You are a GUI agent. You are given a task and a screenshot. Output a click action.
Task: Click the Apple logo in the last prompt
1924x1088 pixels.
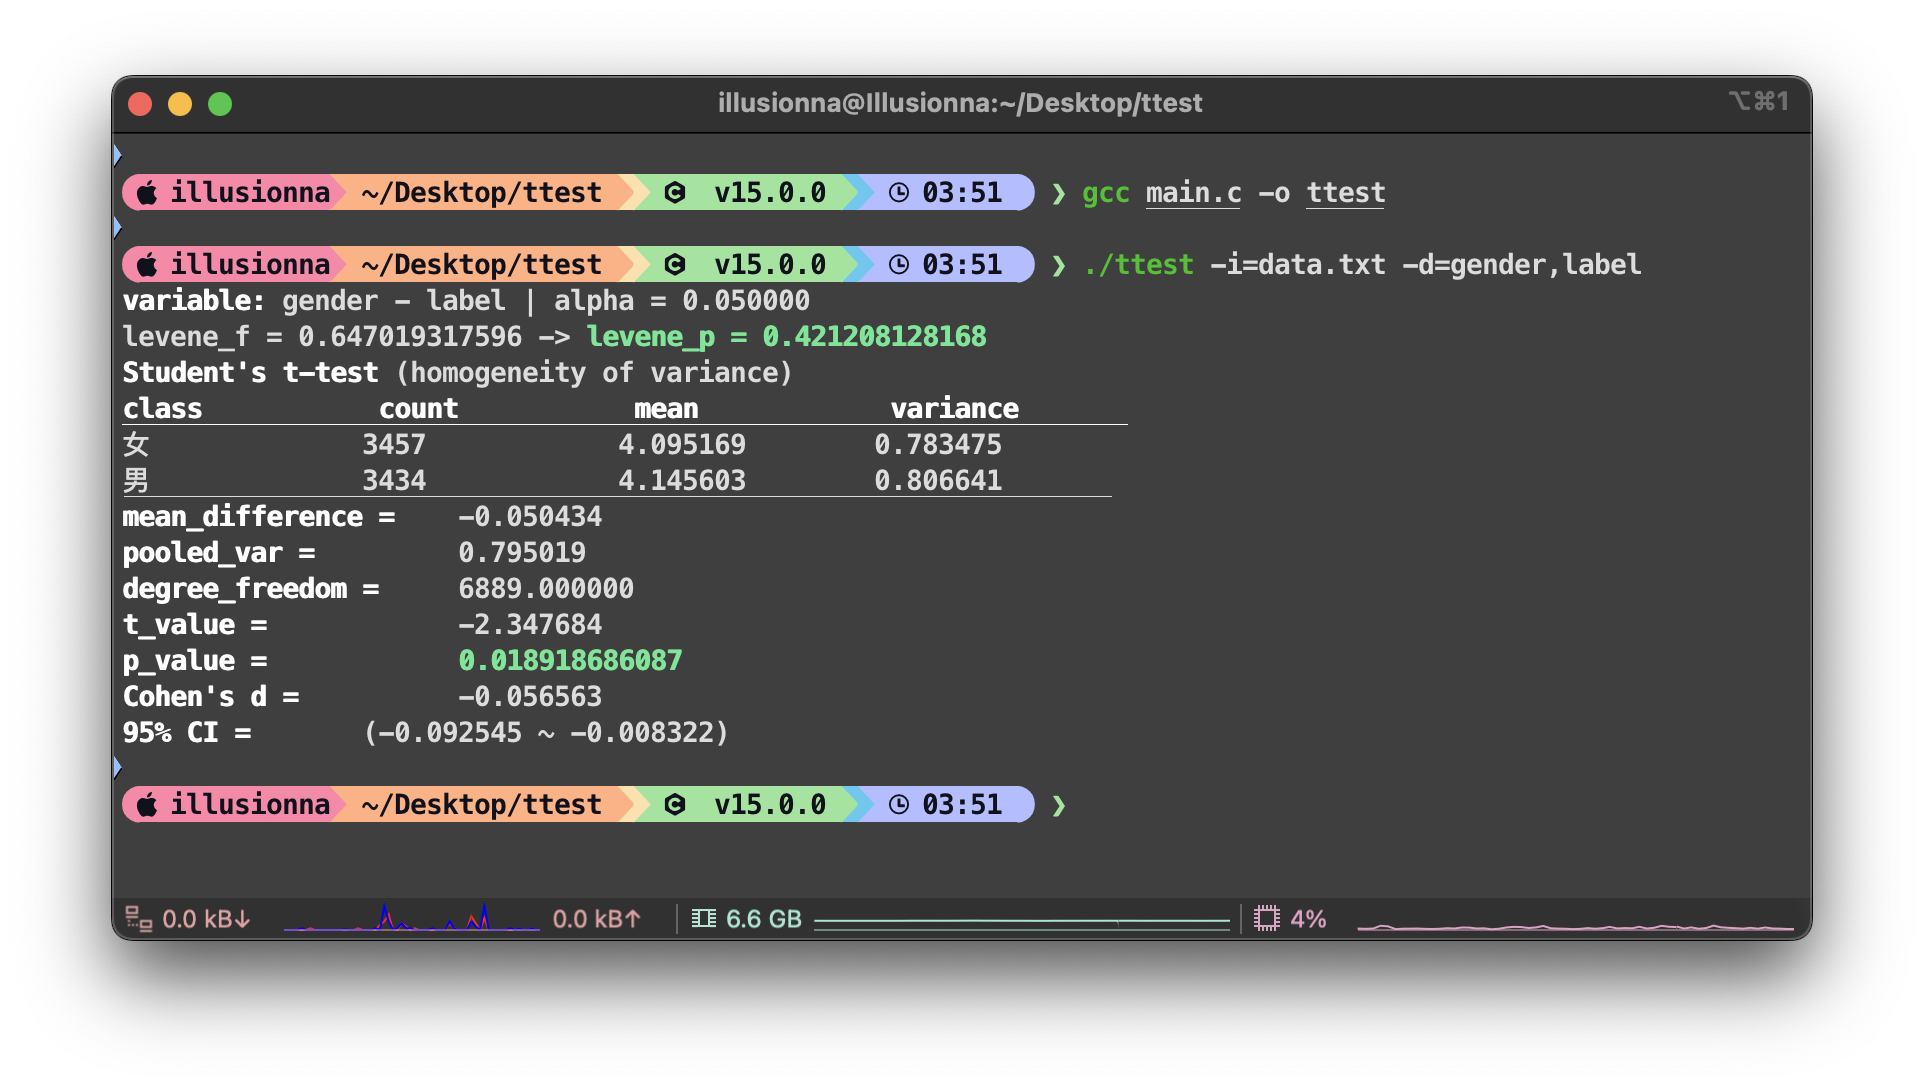147,805
